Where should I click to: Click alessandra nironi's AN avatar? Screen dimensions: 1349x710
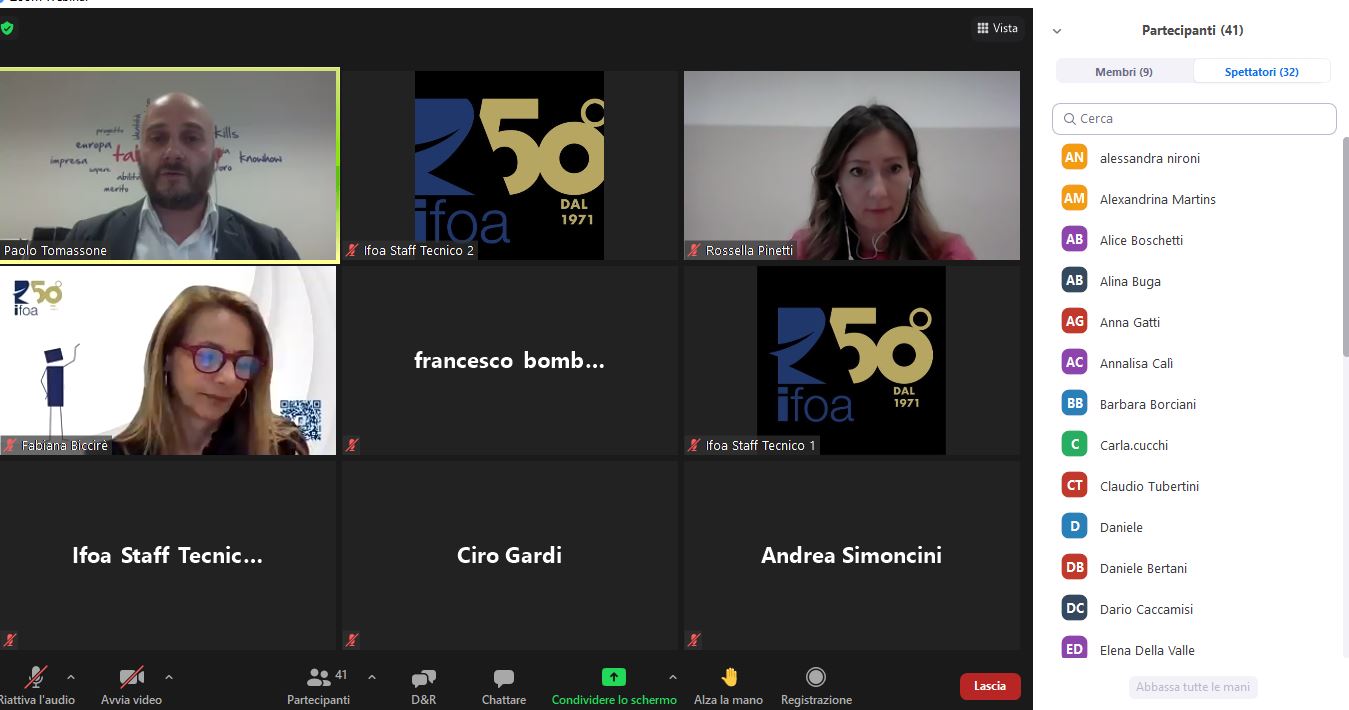point(1074,158)
